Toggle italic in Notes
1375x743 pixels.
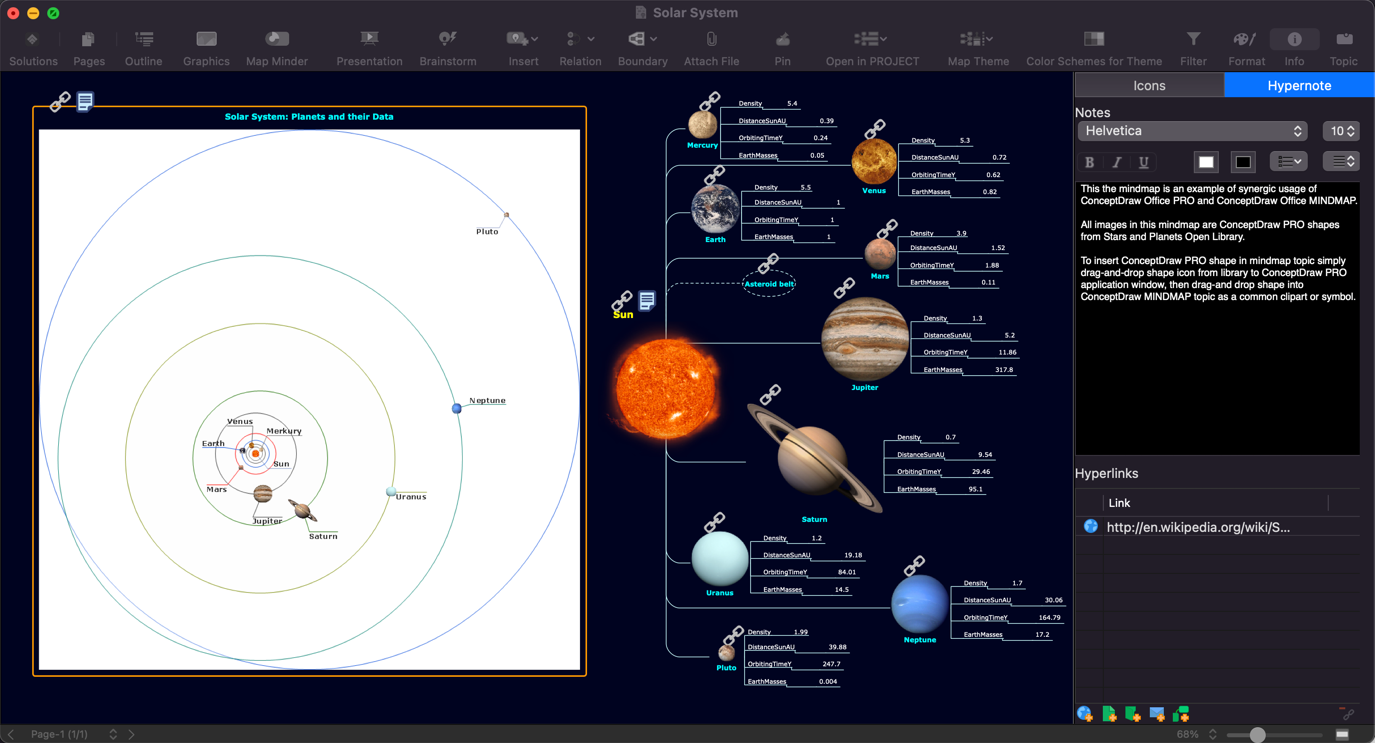[x=1117, y=162]
